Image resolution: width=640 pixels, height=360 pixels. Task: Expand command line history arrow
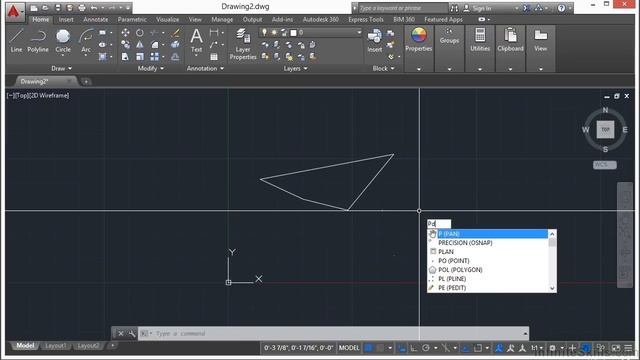[525, 333]
